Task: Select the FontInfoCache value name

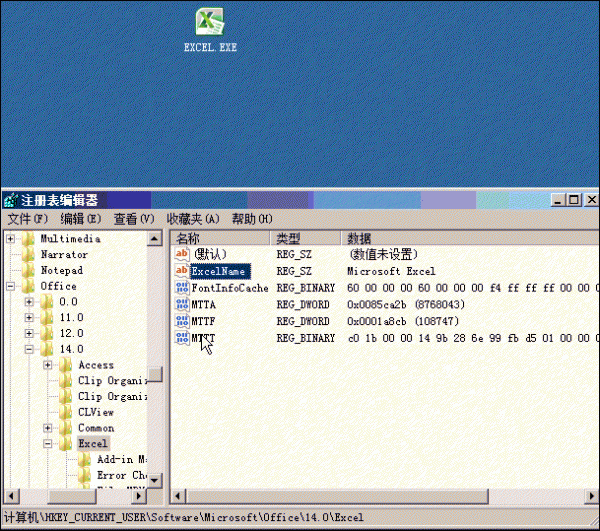Action: tap(230, 288)
